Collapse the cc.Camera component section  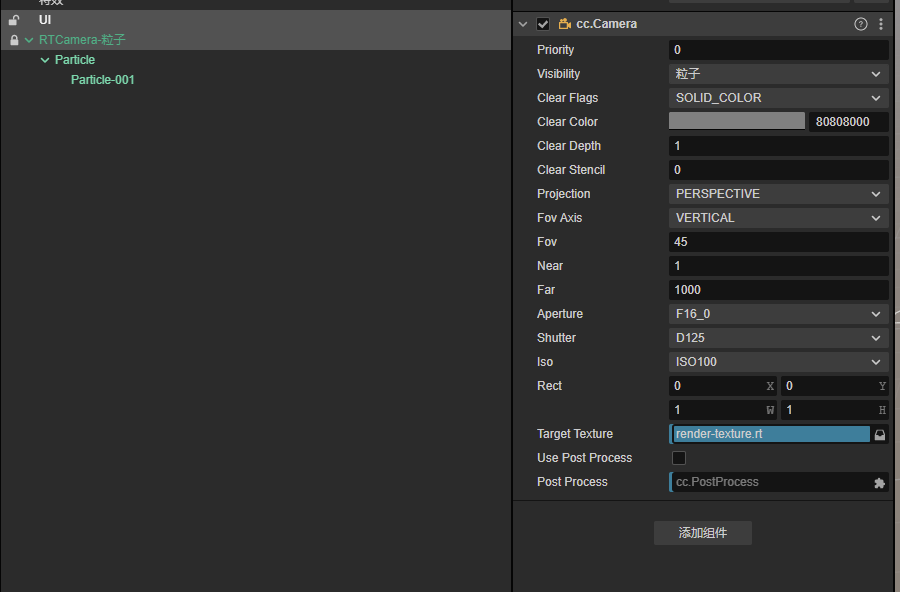[x=523, y=24]
